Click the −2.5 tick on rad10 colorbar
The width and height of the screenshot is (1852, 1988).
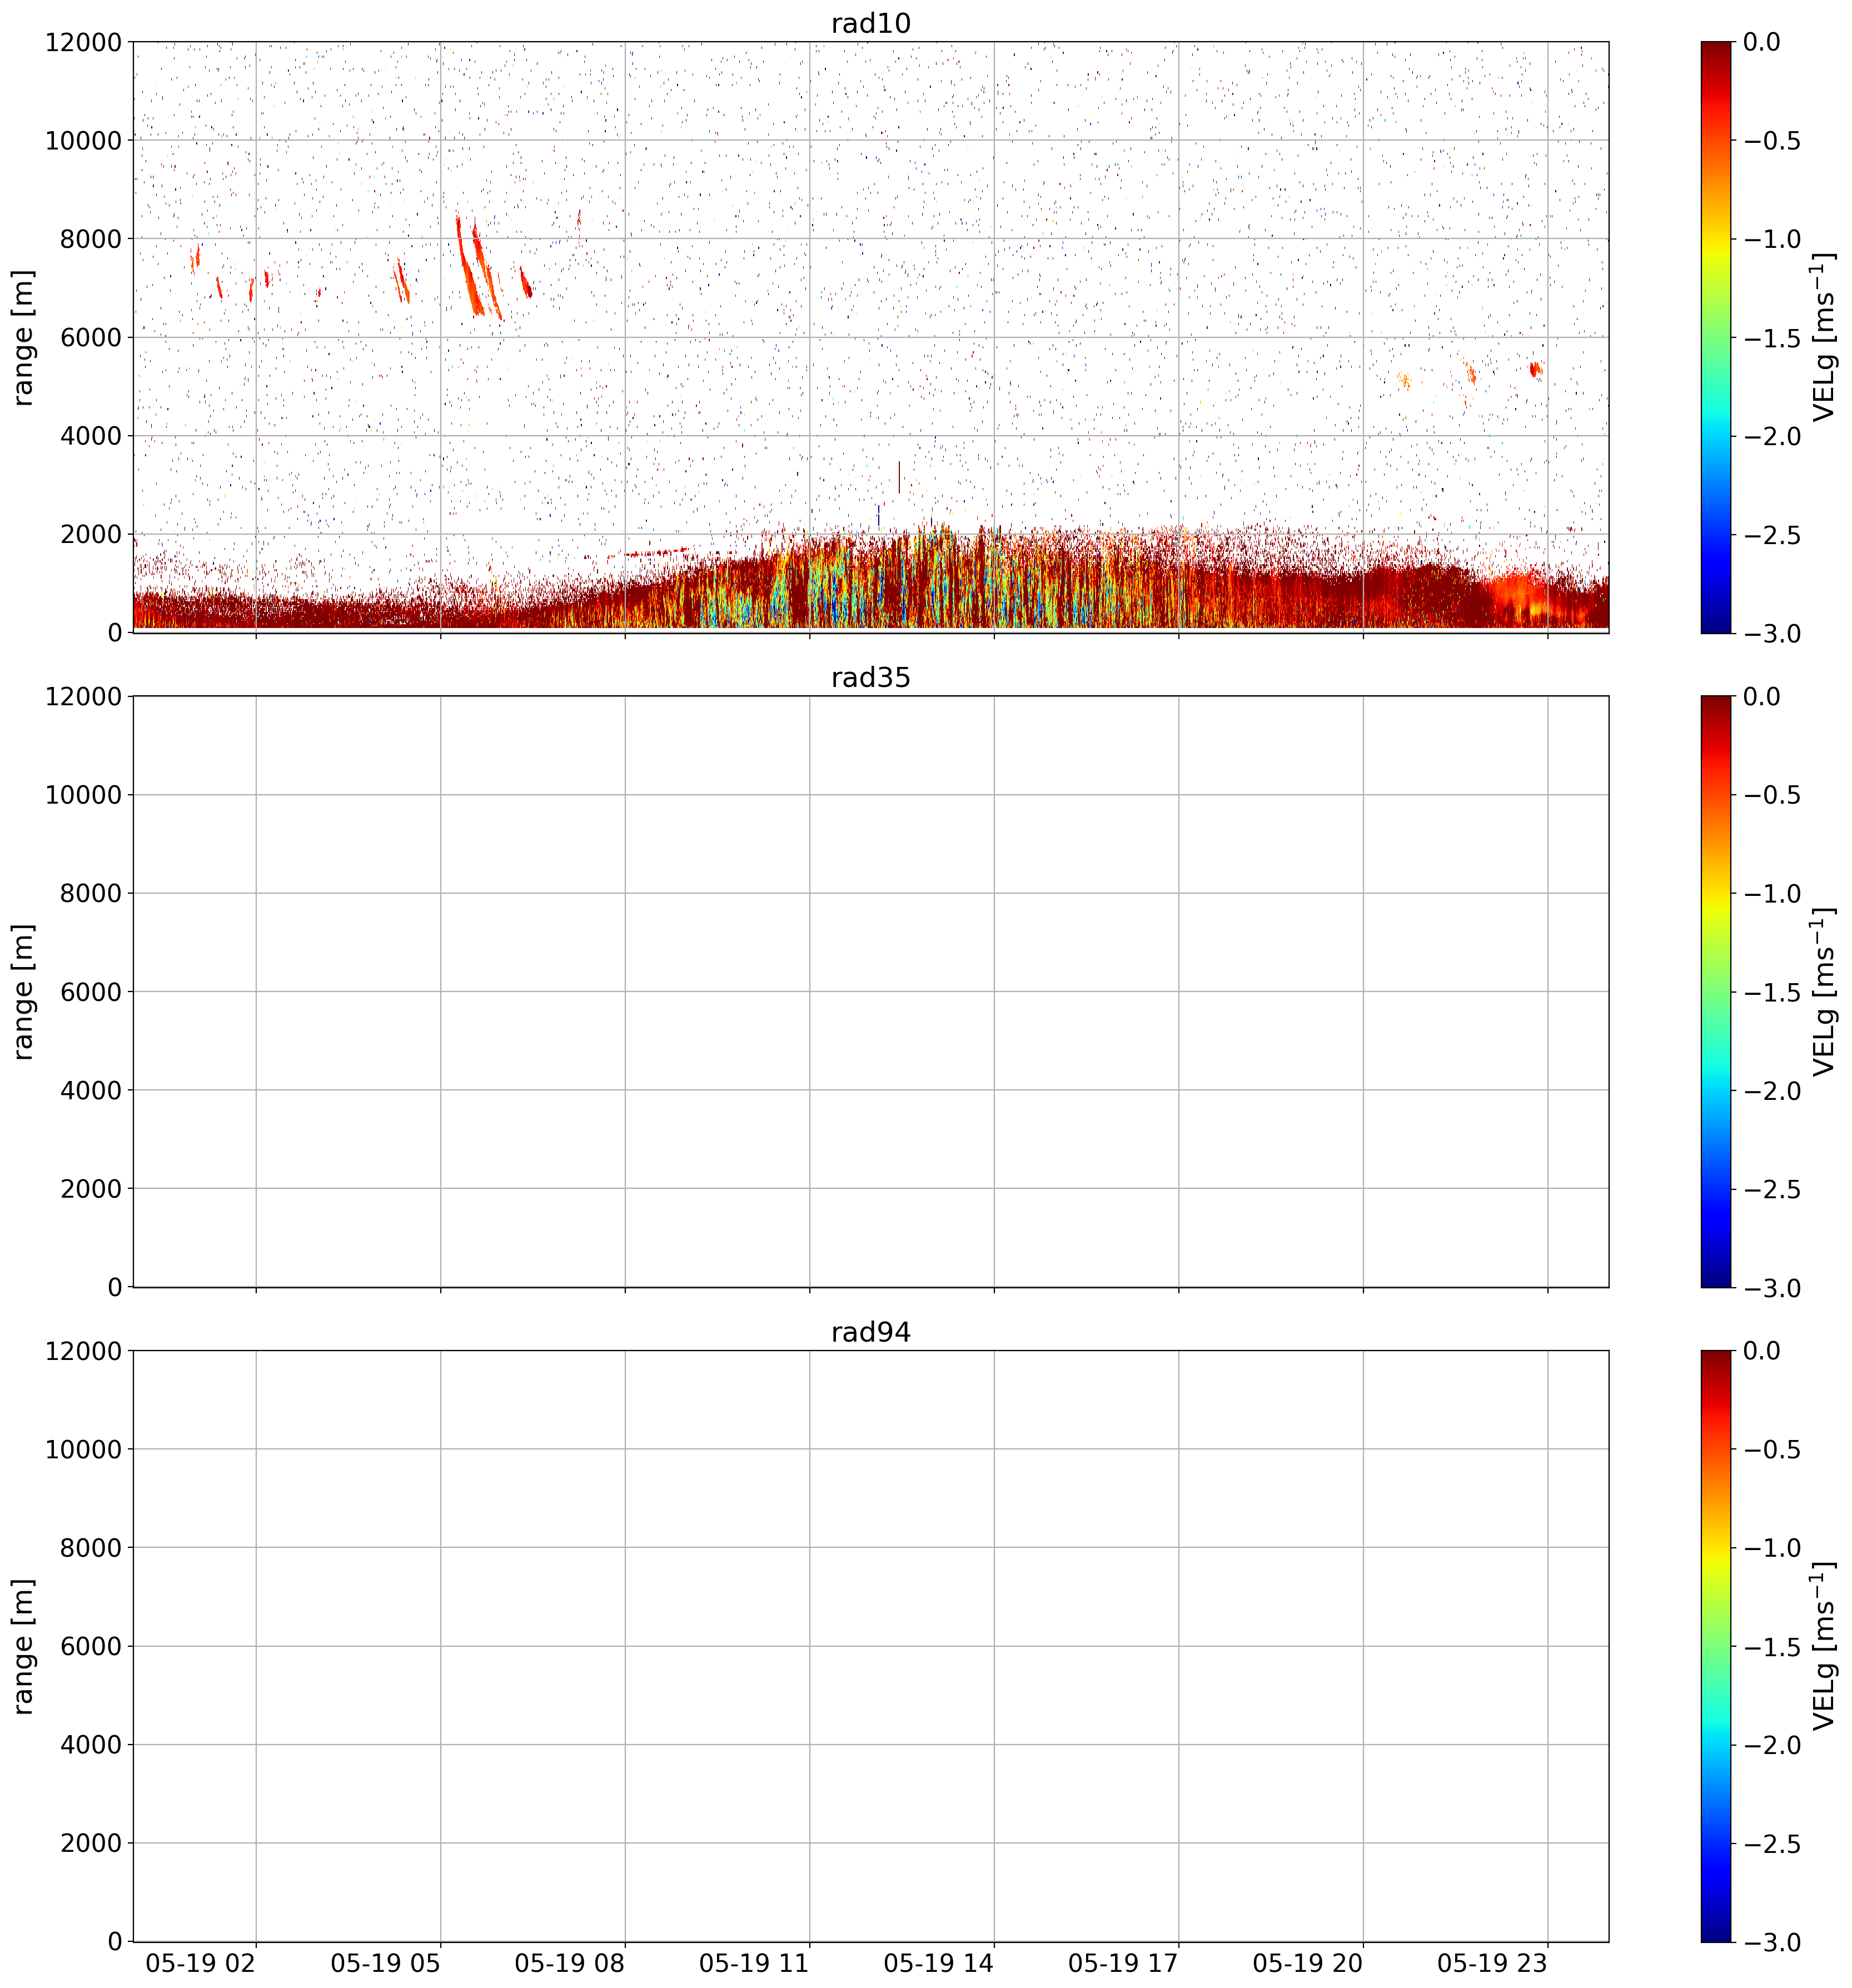click(x=1772, y=535)
